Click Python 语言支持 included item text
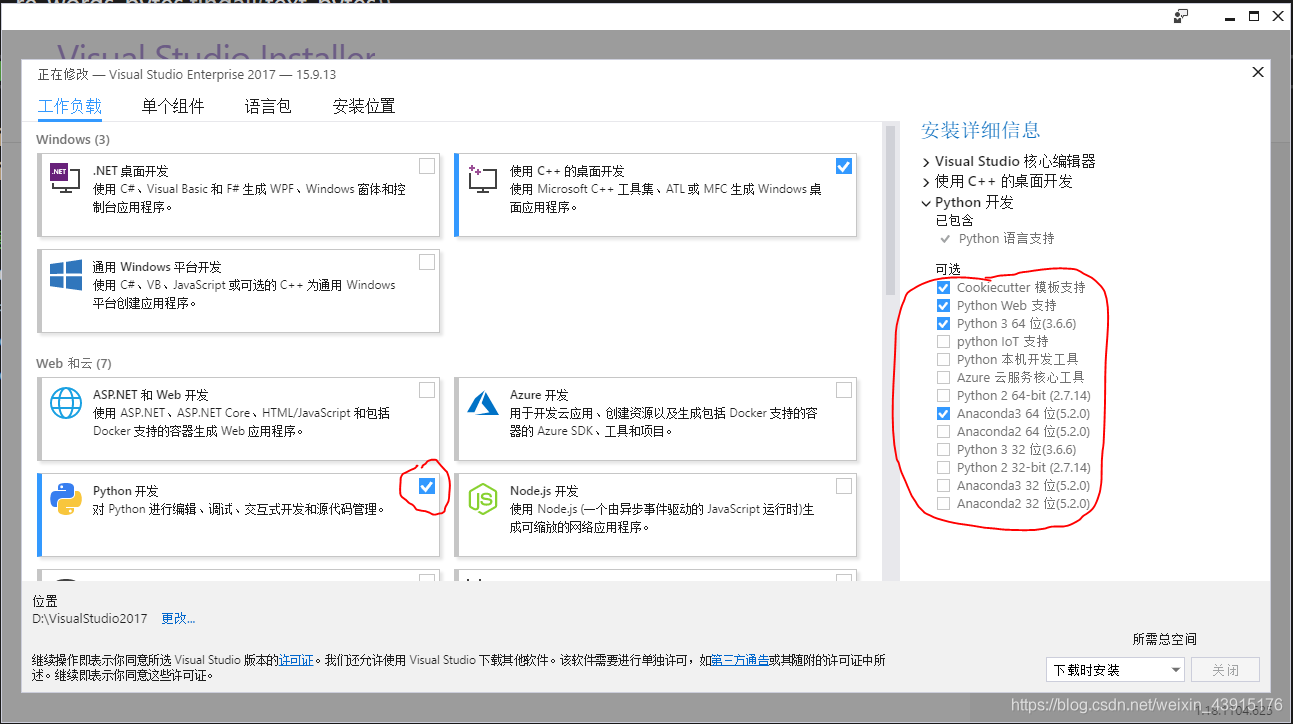This screenshot has height=724, width=1293. (x=1006, y=239)
